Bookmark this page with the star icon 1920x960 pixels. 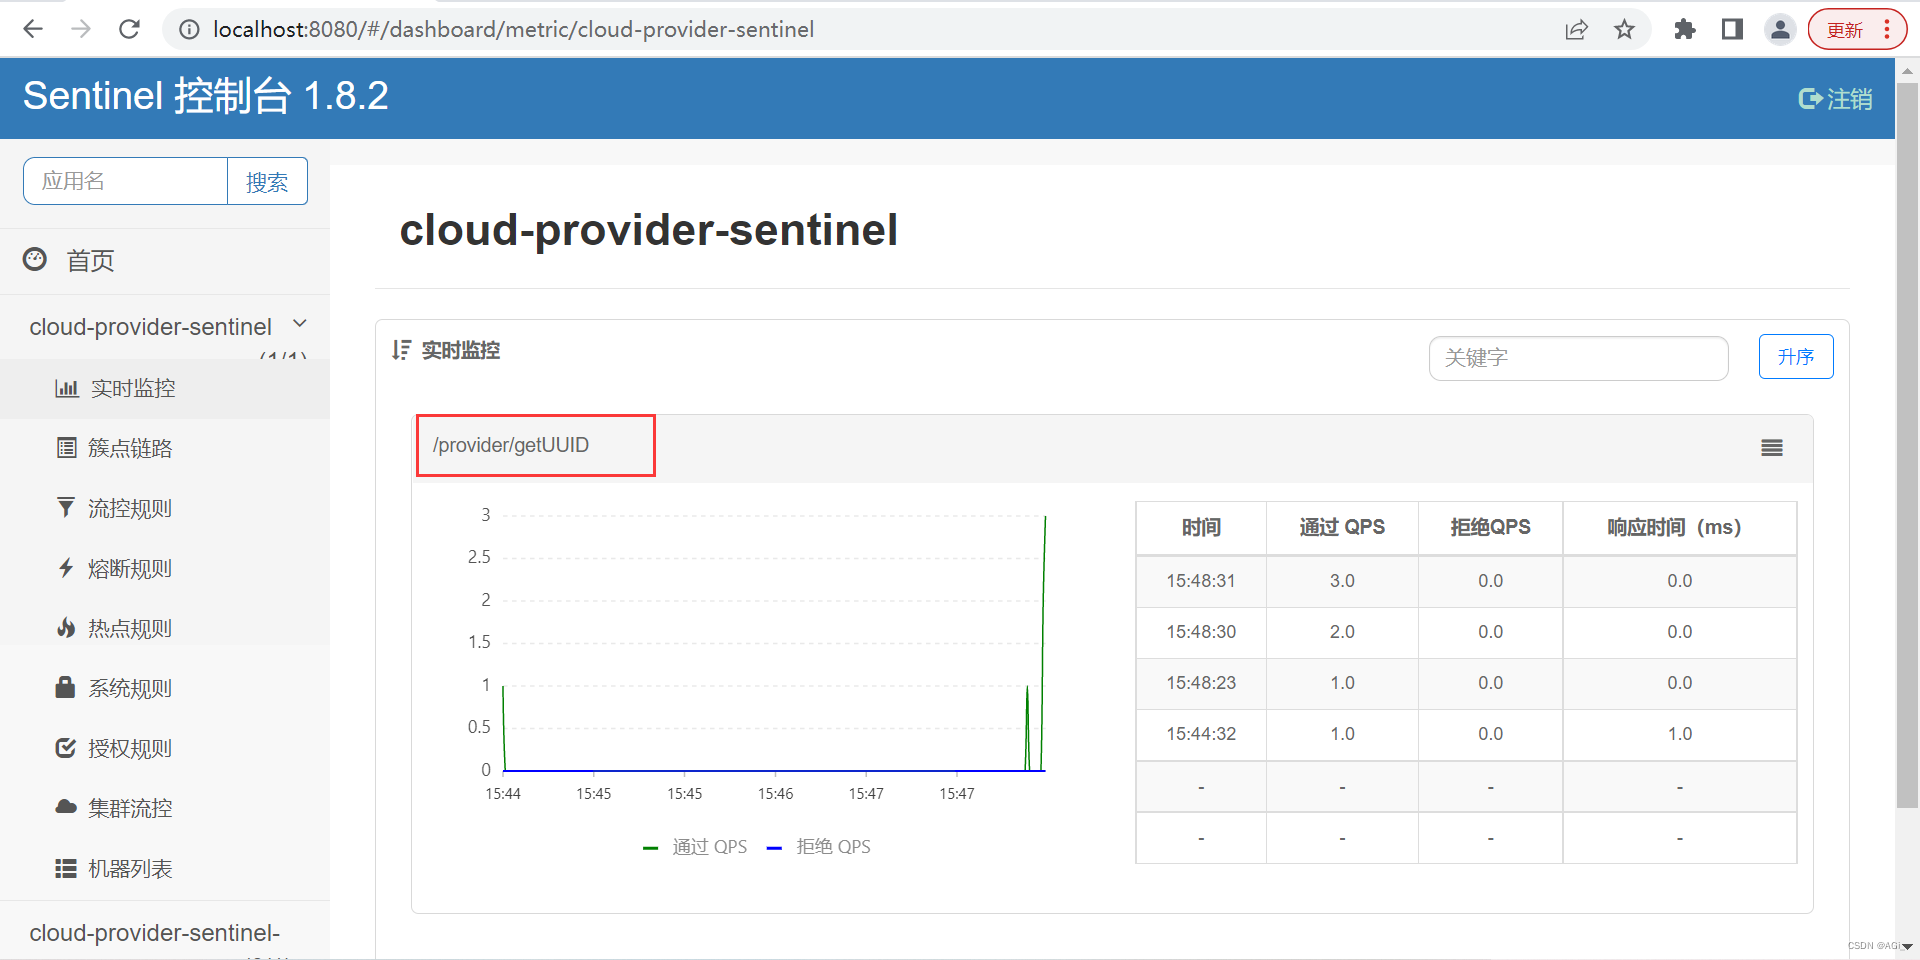tap(1624, 30)
